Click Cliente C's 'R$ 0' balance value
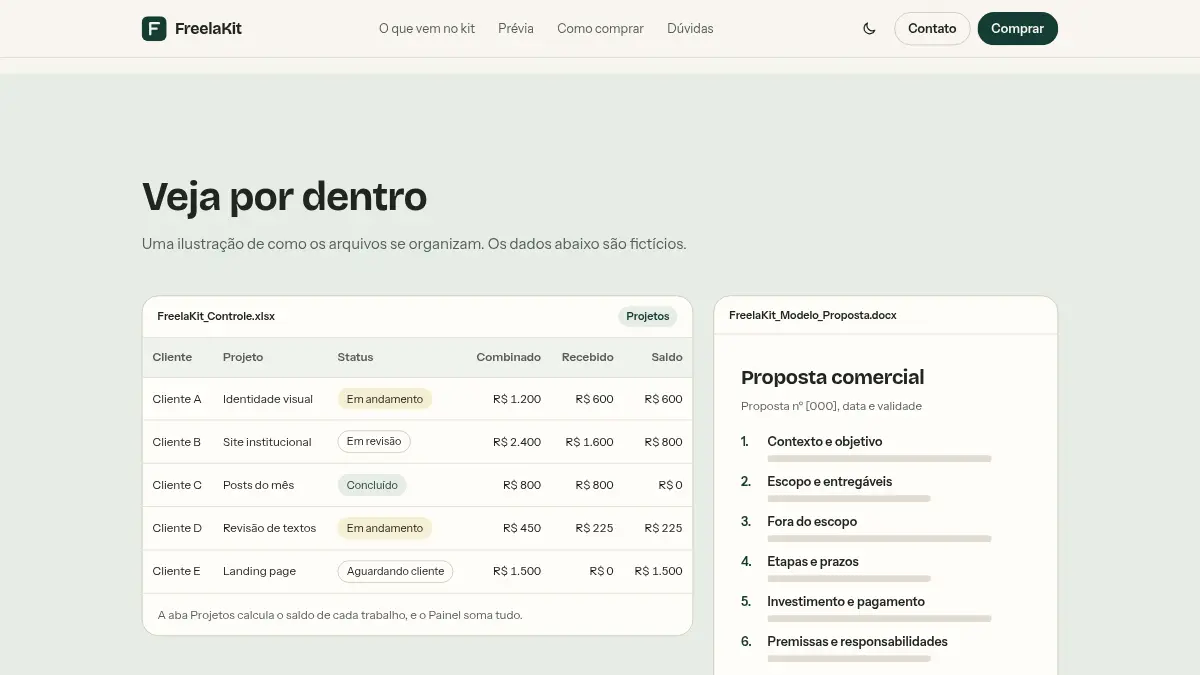1200x675 pixels. click(x=671, y=485)
